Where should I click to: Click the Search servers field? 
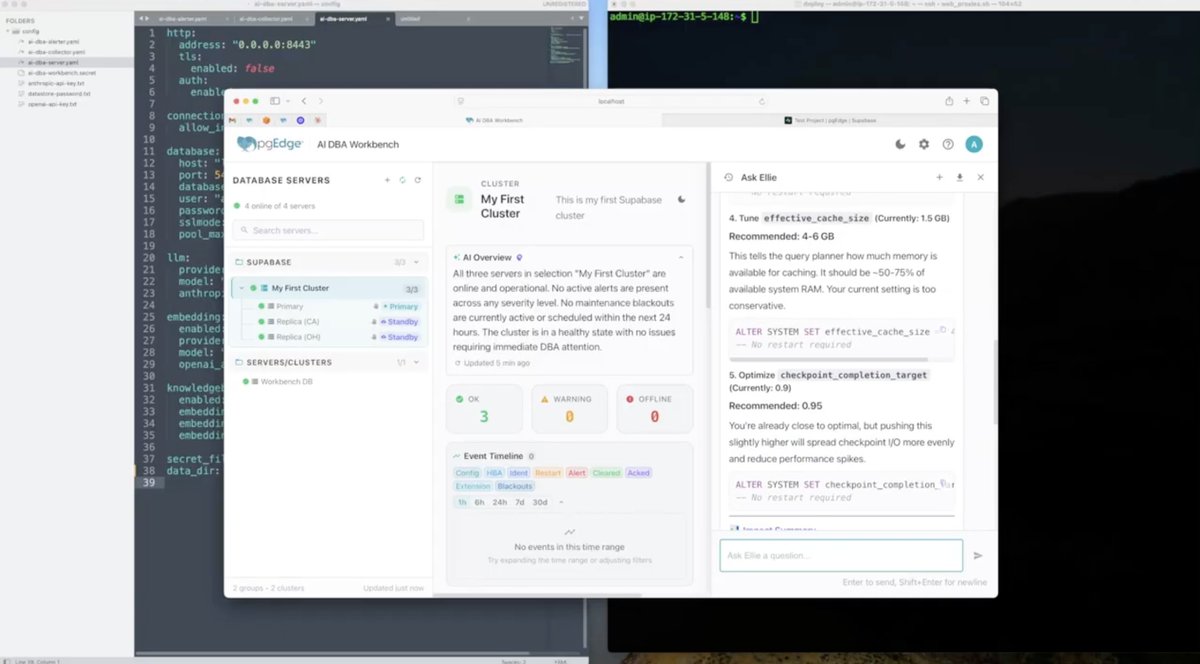point(328,230)
